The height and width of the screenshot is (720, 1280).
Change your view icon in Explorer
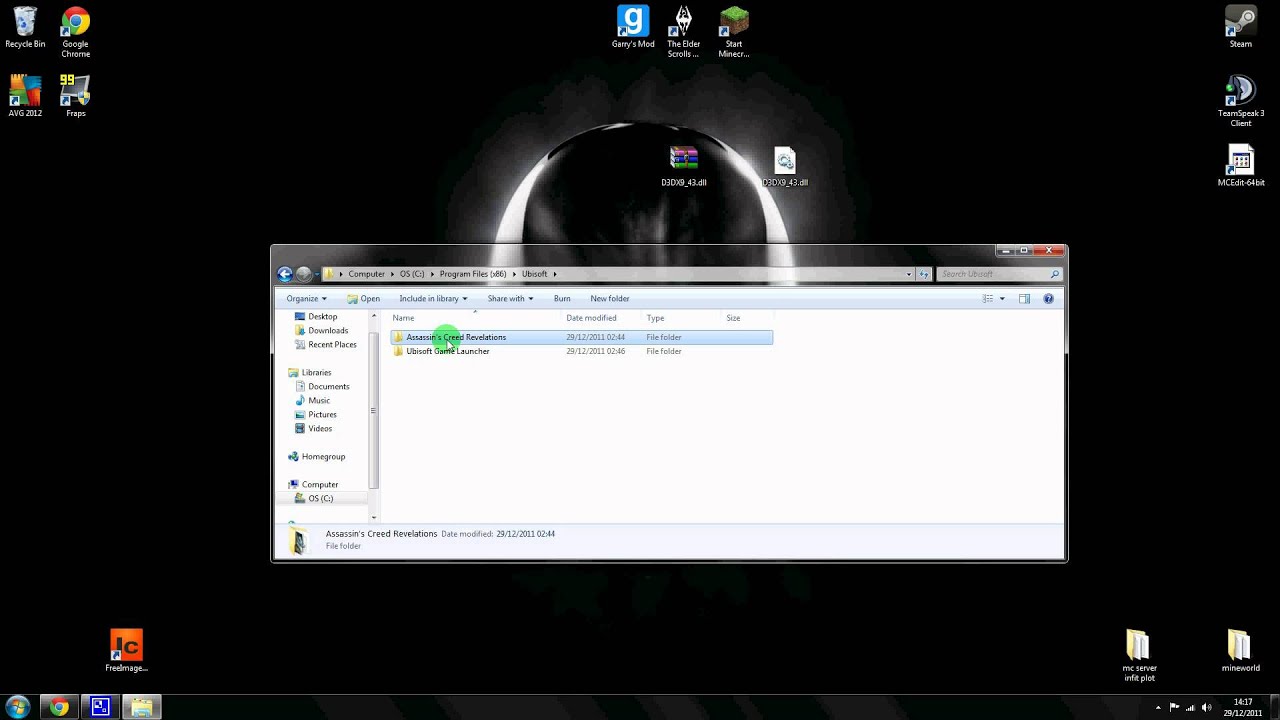(988, 299)
